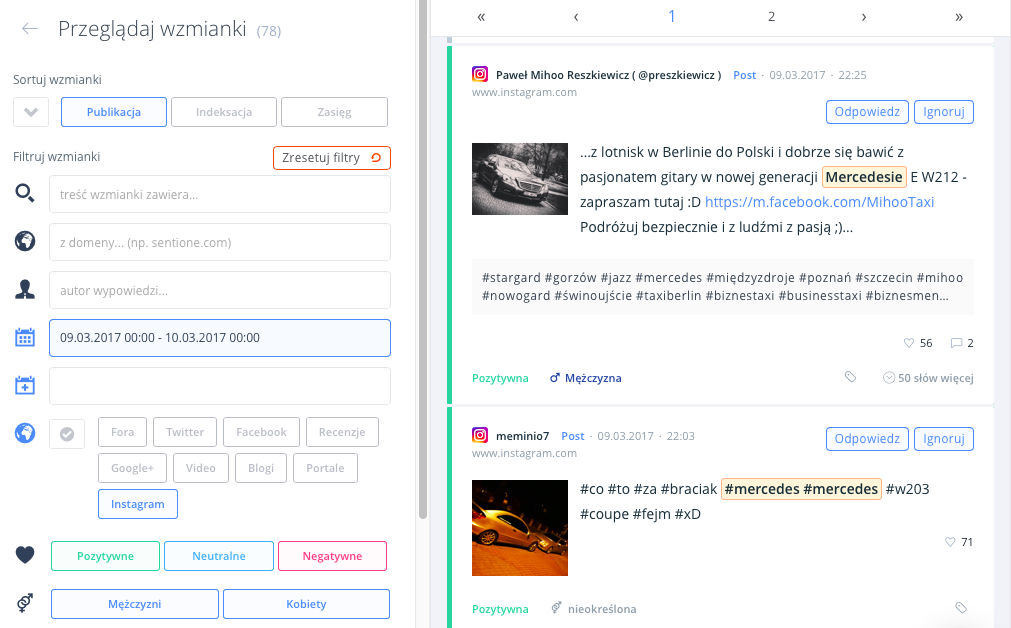Click the back arrow next to Przeglądaj wzmianki

30,29
